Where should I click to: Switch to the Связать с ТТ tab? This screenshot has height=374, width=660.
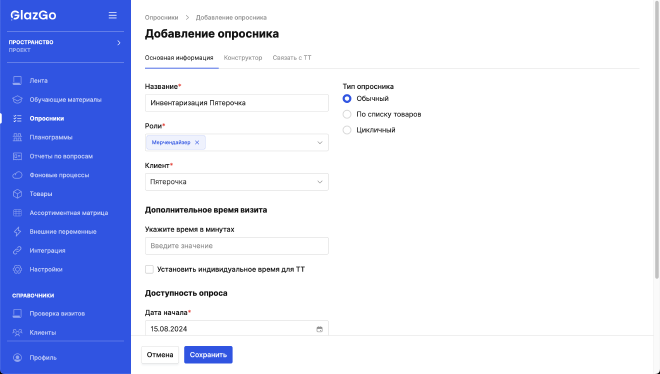(292, 58)
